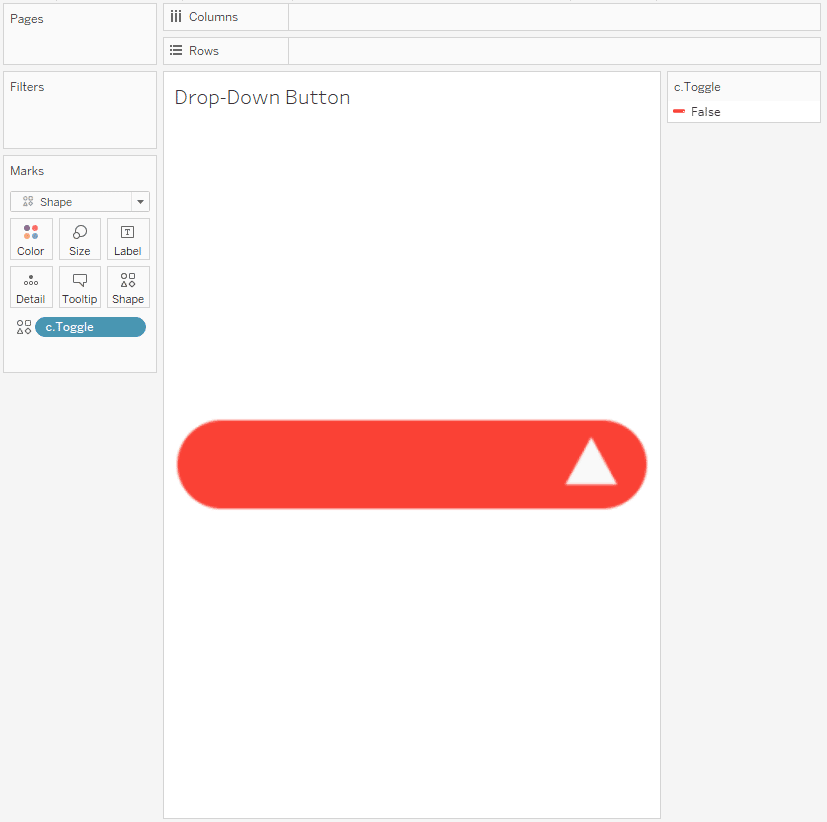Click the white triangle on red button
This screenshot has width=827, height=822.
tap(591, 462)
